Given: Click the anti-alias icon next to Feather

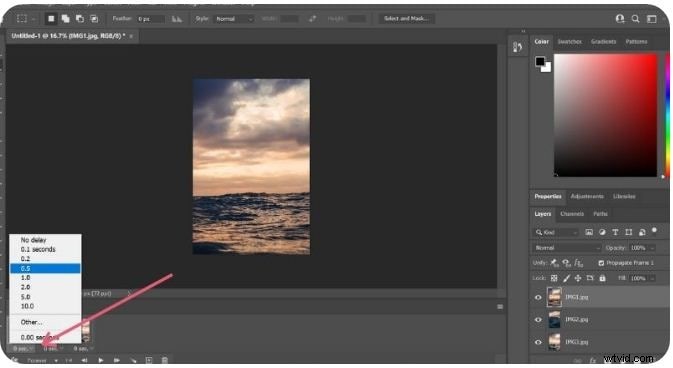Looking at the screenshot, I should coord(177,19).
